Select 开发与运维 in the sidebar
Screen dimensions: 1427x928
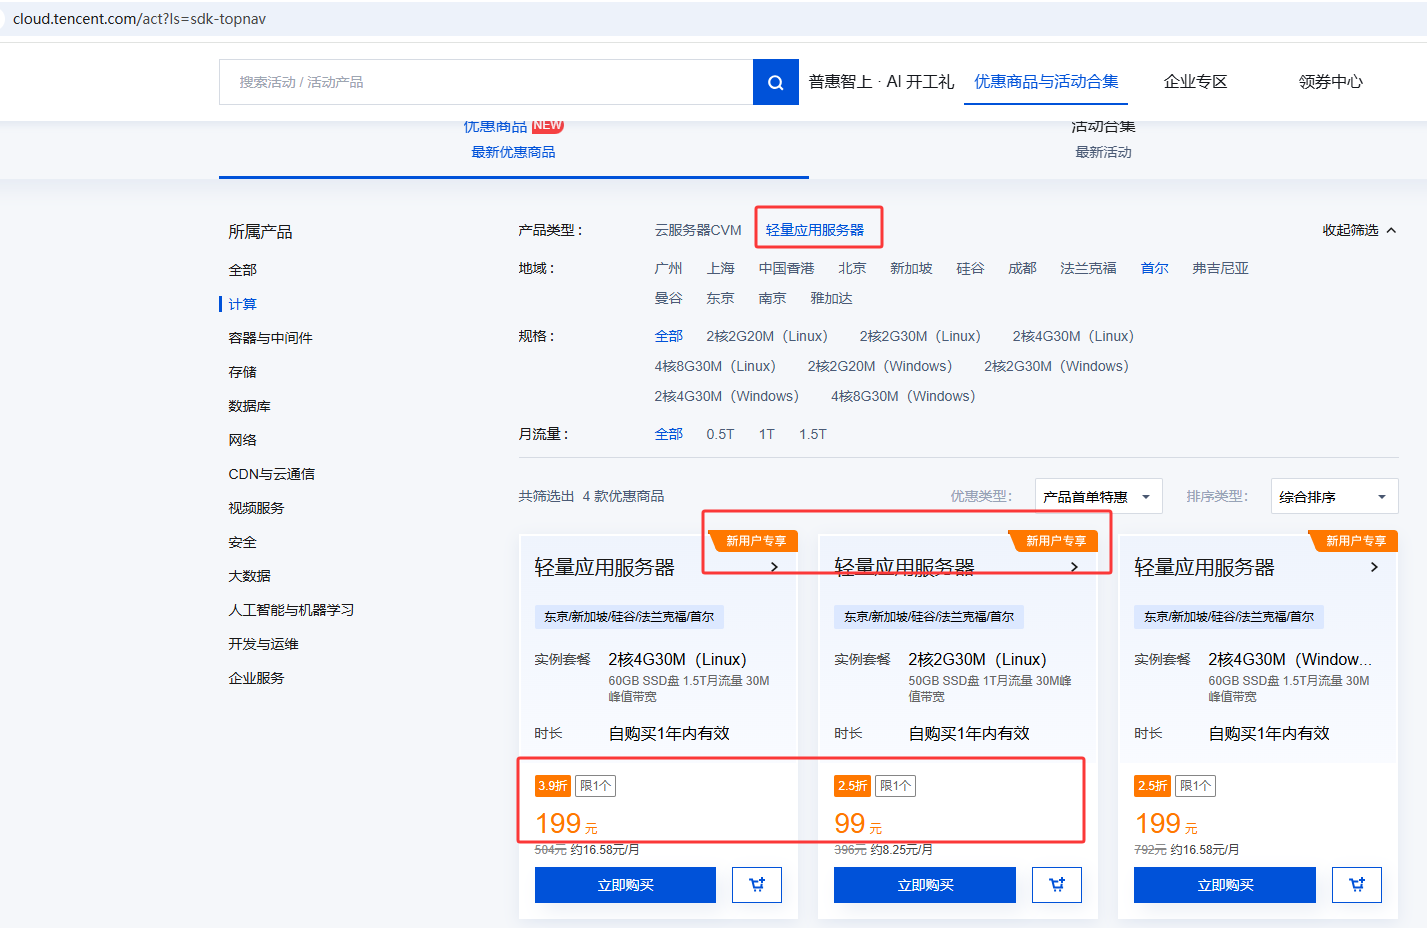tap(264, 644)
